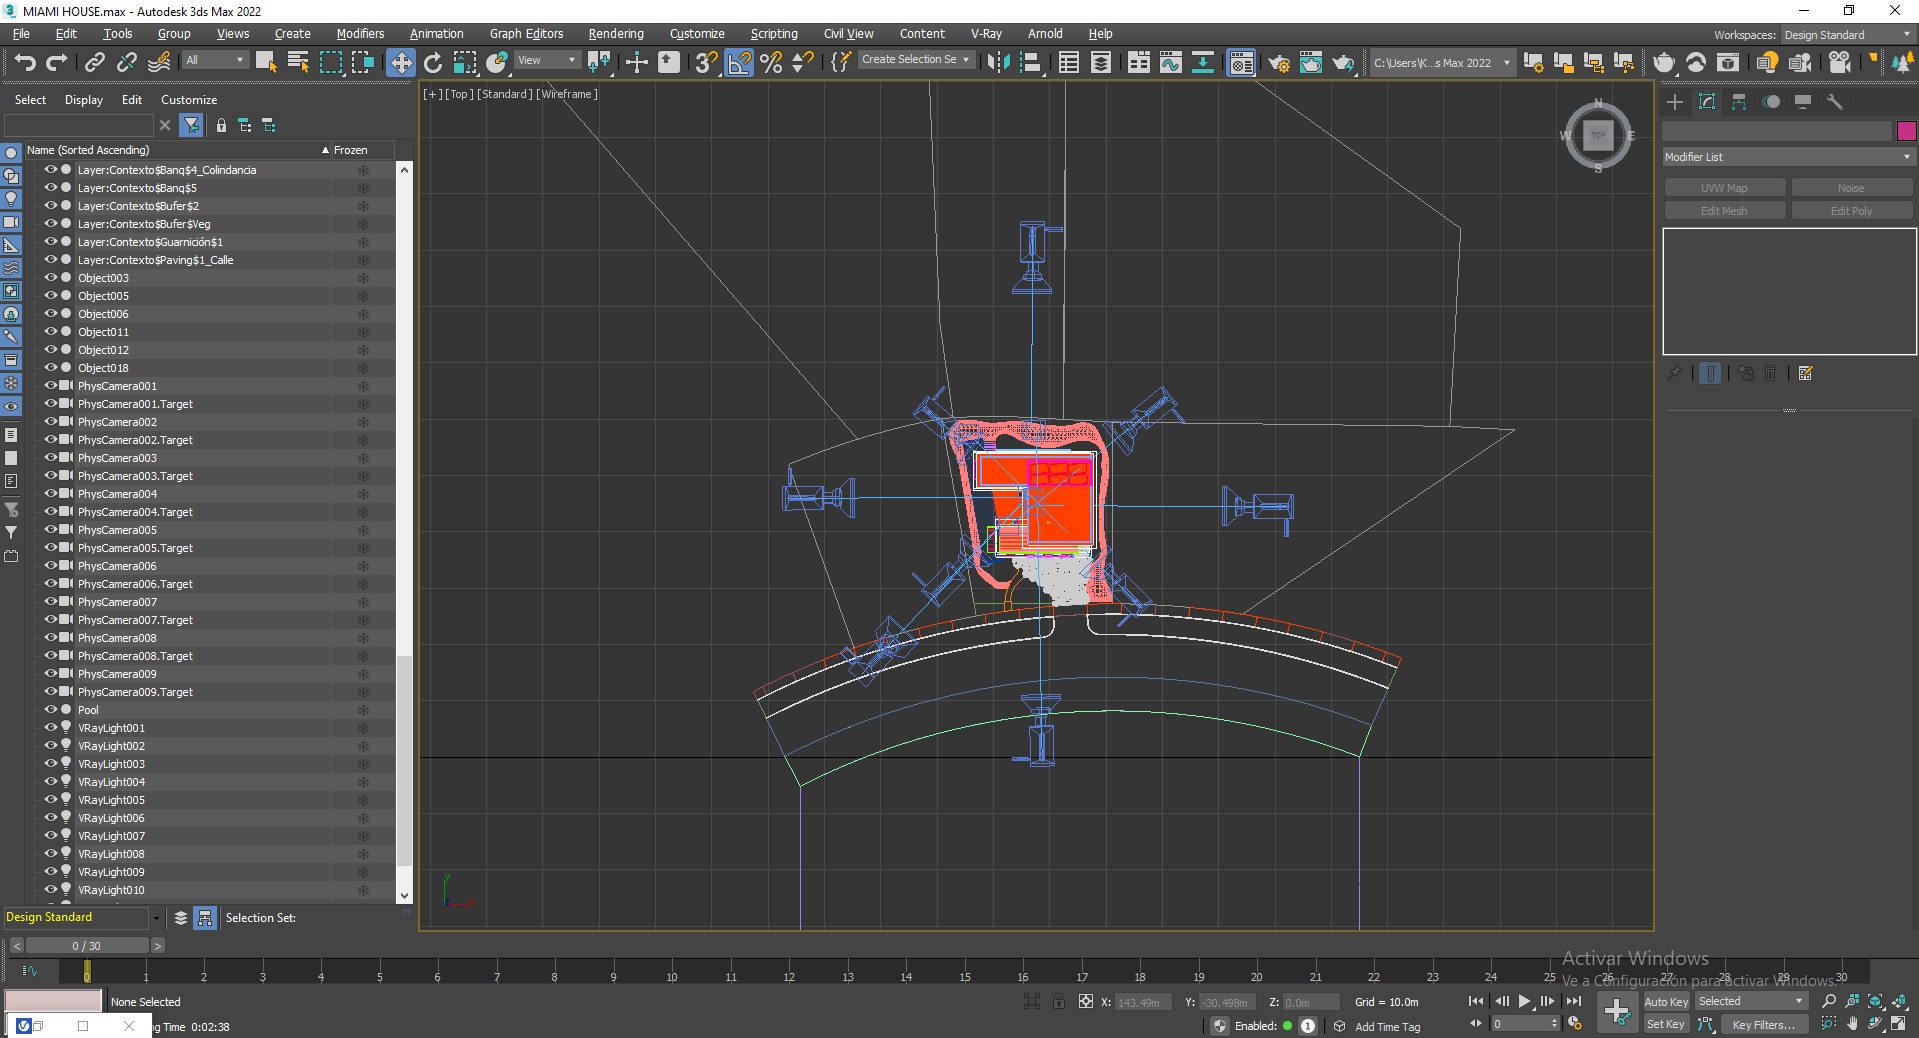Click the Mirror tool icon
This screenshot has width=1919, height=1038.
pos(998,63)
